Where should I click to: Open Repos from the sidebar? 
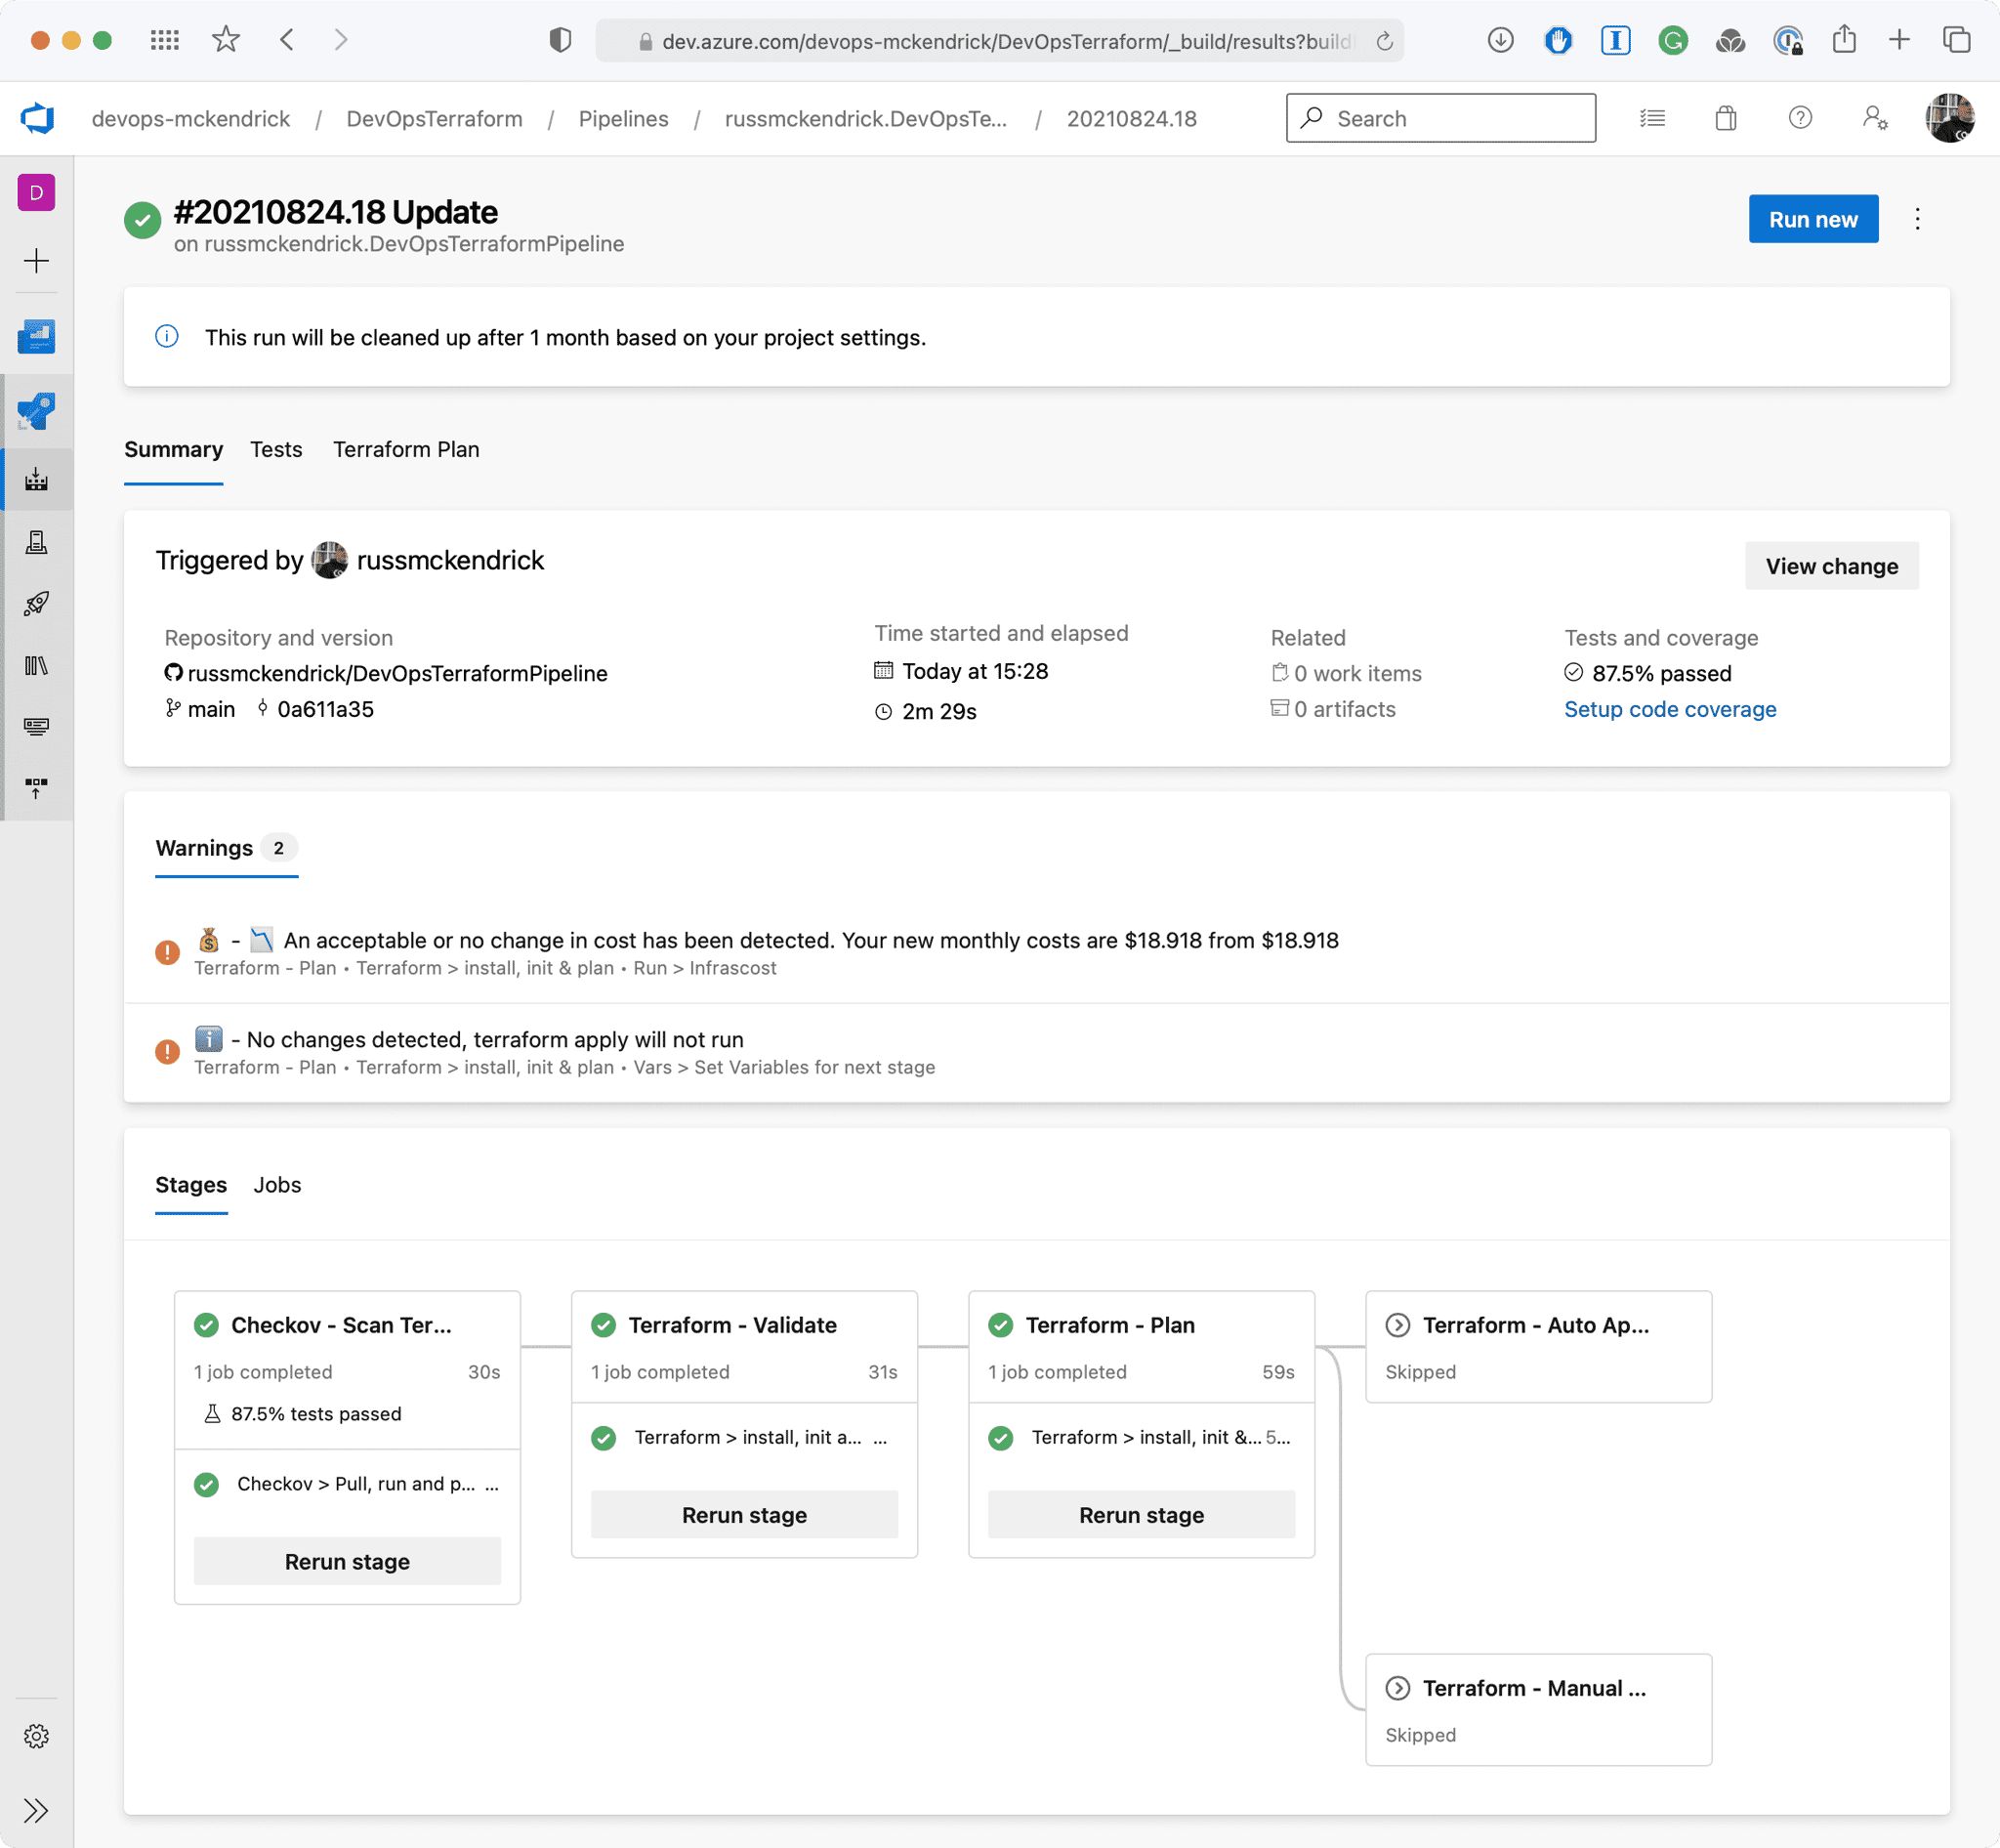tap(37, 411)
